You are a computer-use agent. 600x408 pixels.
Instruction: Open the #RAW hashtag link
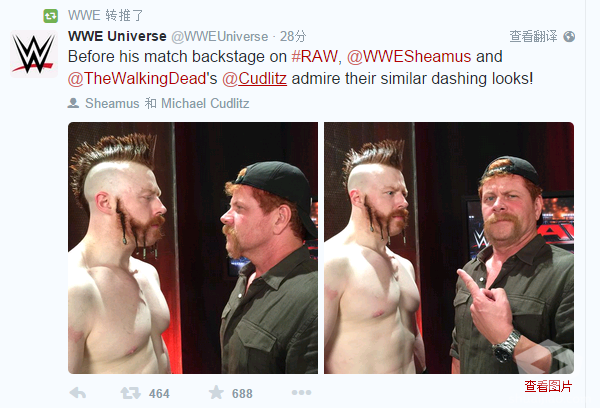point(314,57)
